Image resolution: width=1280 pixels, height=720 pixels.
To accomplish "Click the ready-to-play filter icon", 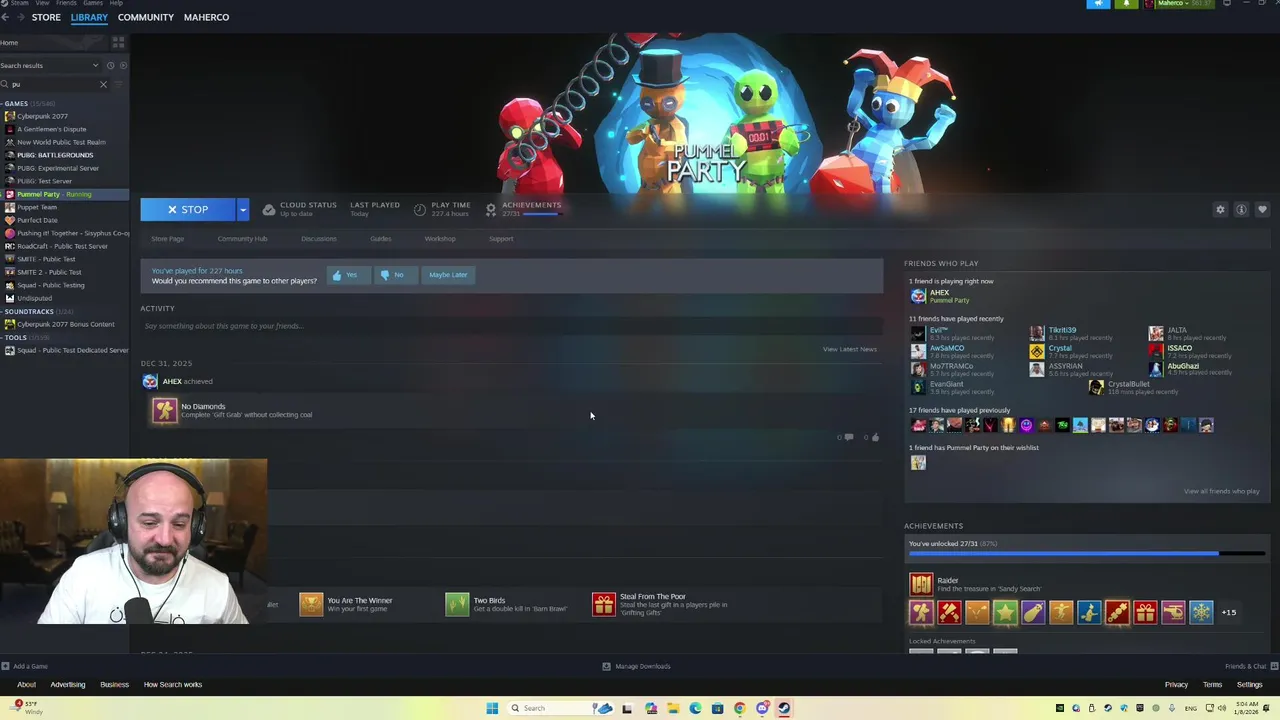I will click(x=123, y=65).
